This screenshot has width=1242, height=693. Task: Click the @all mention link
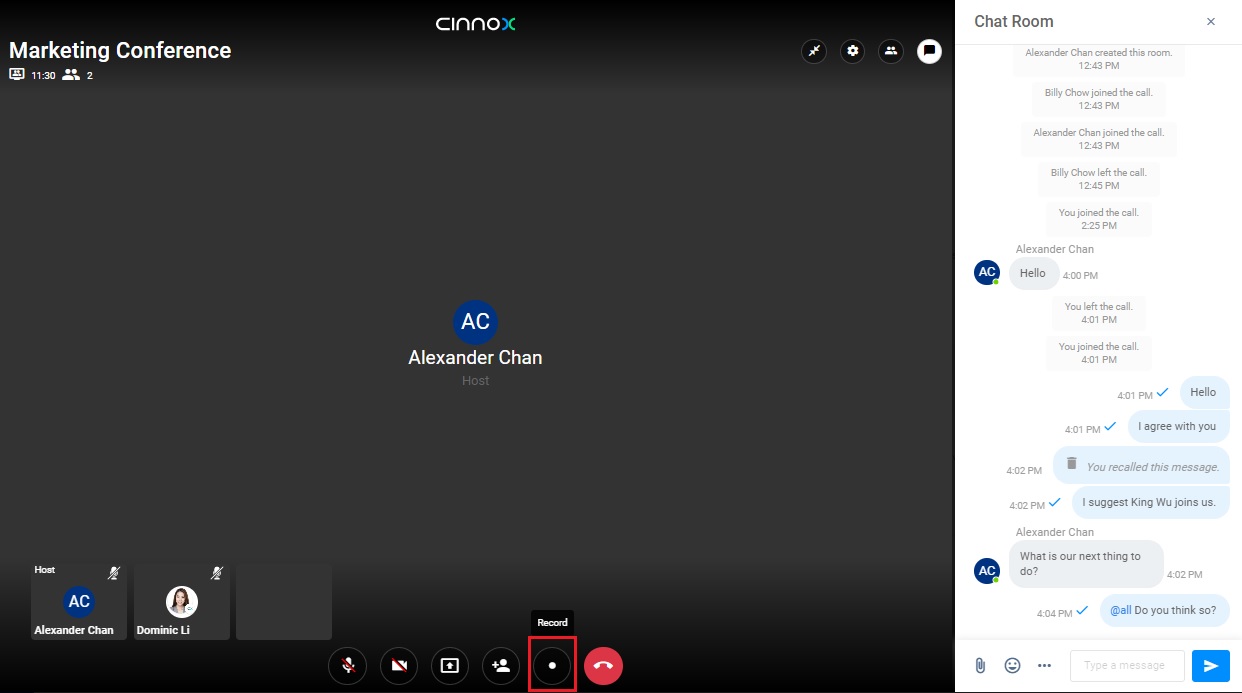click(x=1121, y=610)
